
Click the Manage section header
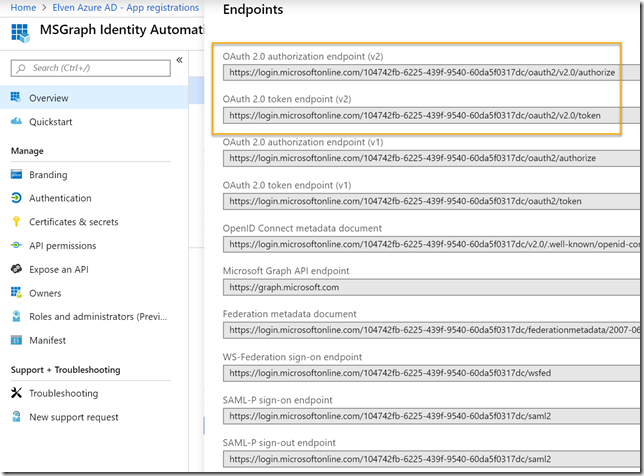(27, 151)
